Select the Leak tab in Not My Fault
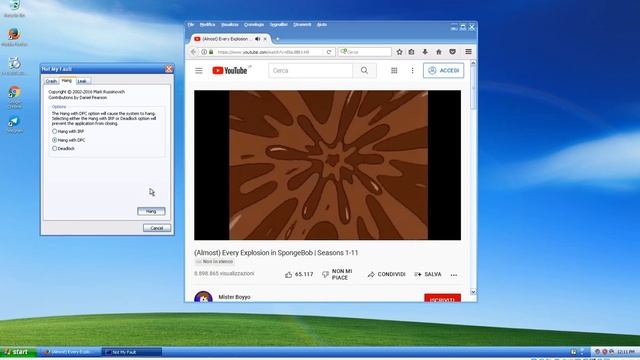The height and width of the screenshot is (360, 640). click(x=82, y=81)
